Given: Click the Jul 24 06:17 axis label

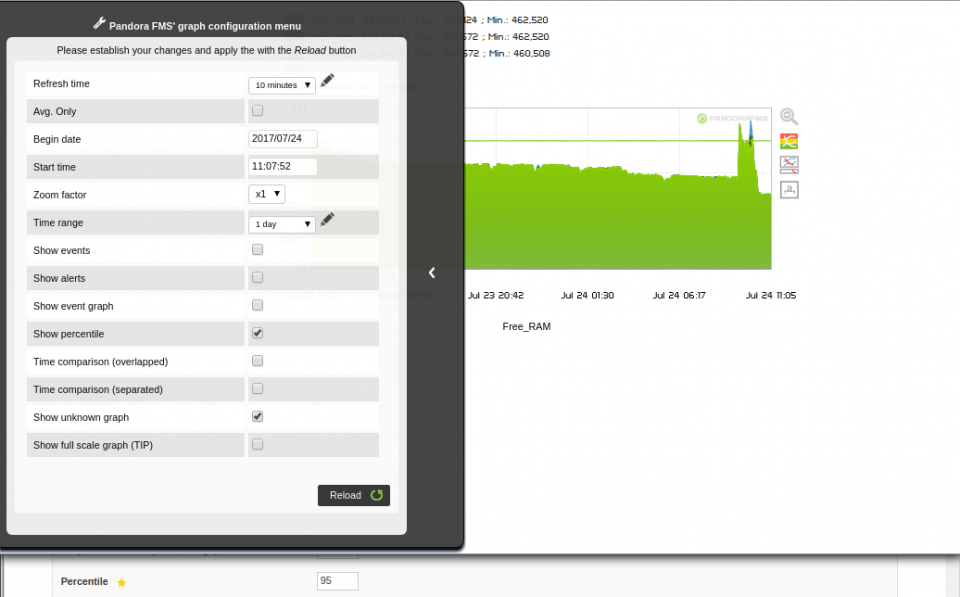Looking at the screenshot, I should pos(679,295).
